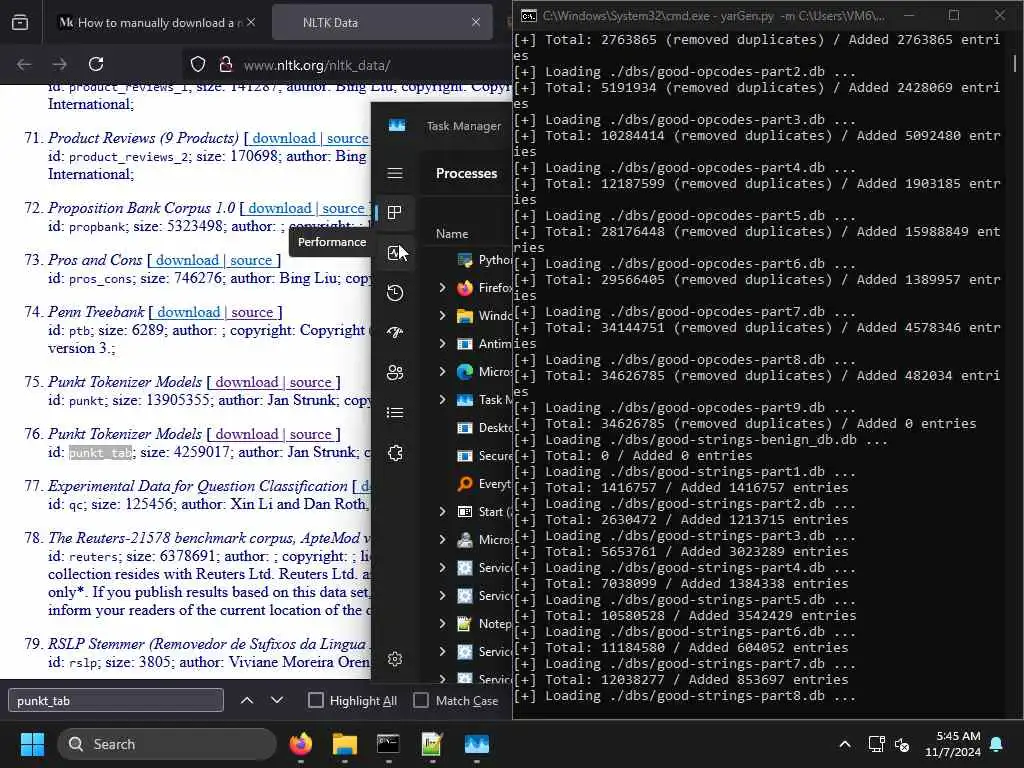
Task: Expand the Start process row
Action: click(442, 511)
